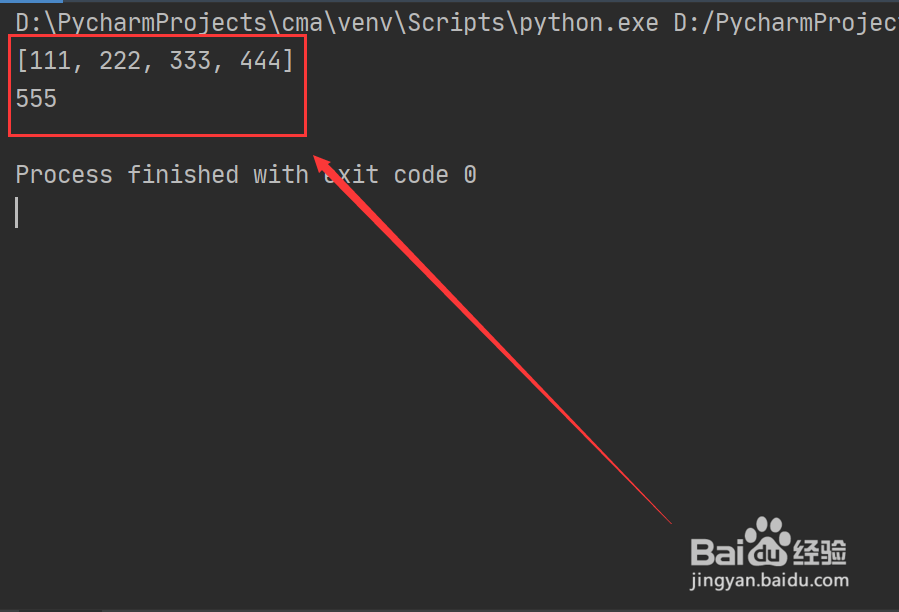Select the number 111 in the list output
899x612 pixels.
[50, 61]
